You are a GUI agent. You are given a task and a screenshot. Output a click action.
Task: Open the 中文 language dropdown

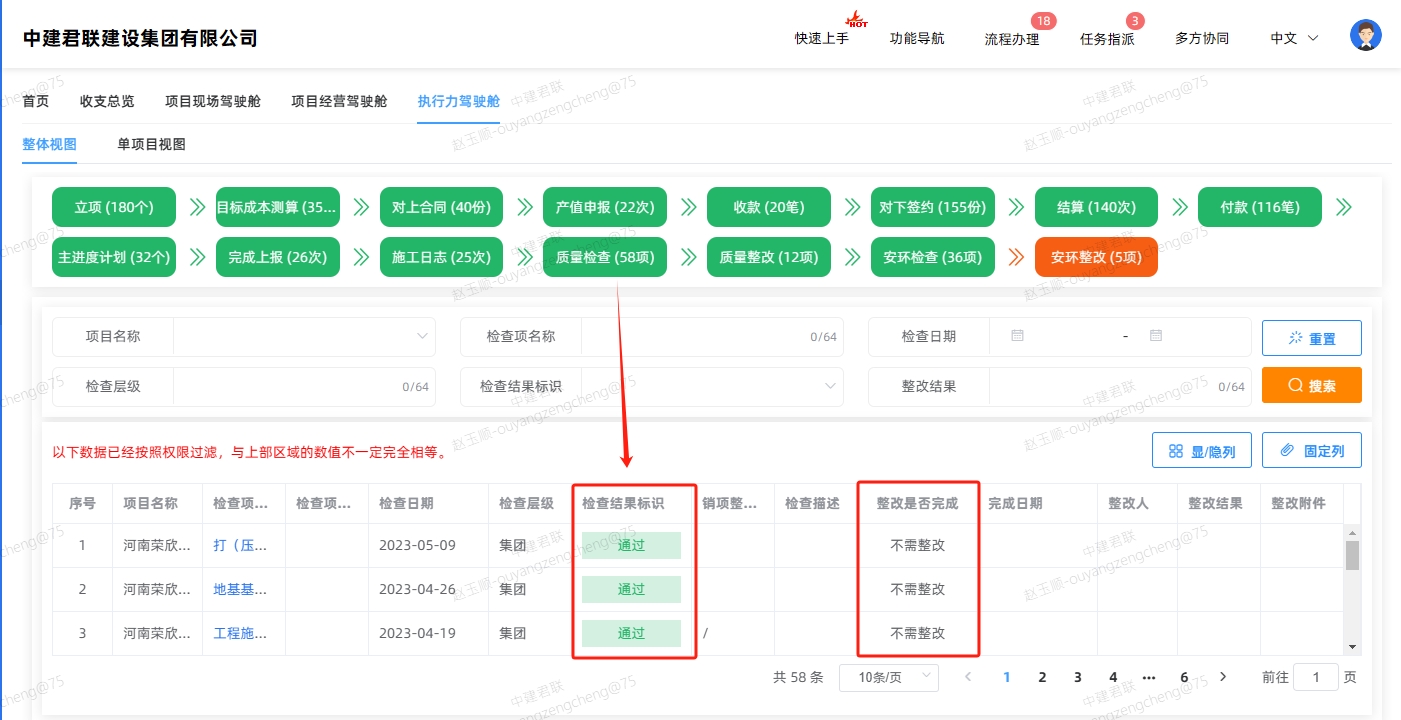click(1292, 38)
